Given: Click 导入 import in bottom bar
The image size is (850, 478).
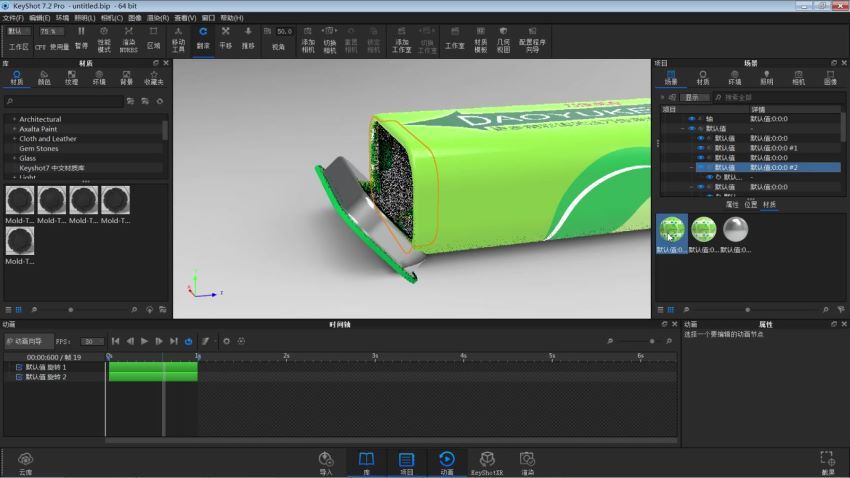Looking at the screenshot, I should point(326,464).
